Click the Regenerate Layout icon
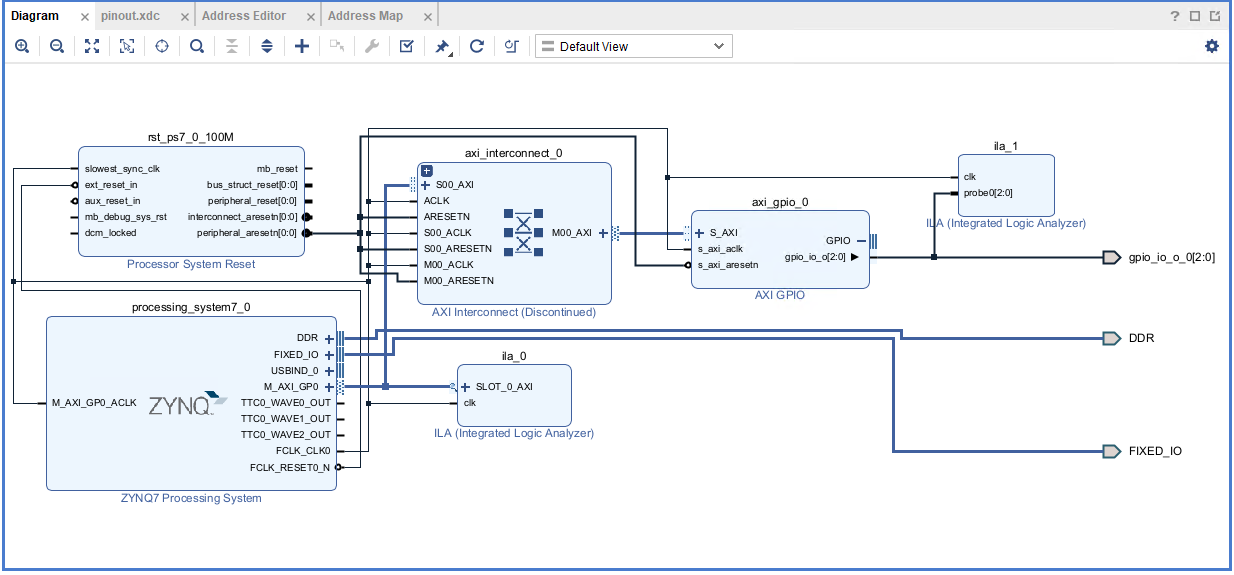Screen dimensions: 1234x575 point(477,46)
